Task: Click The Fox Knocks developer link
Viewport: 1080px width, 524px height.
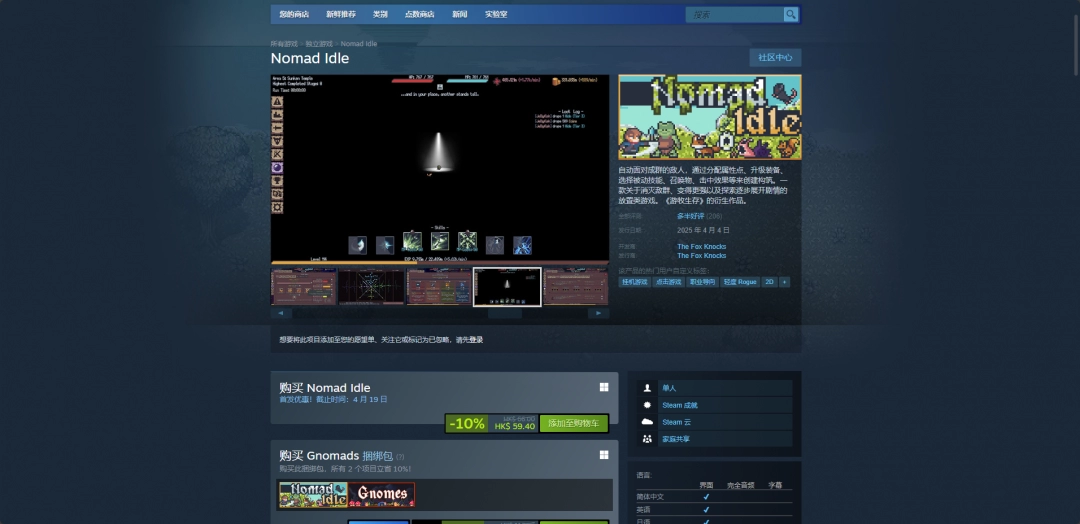Action: pos(701,246)
